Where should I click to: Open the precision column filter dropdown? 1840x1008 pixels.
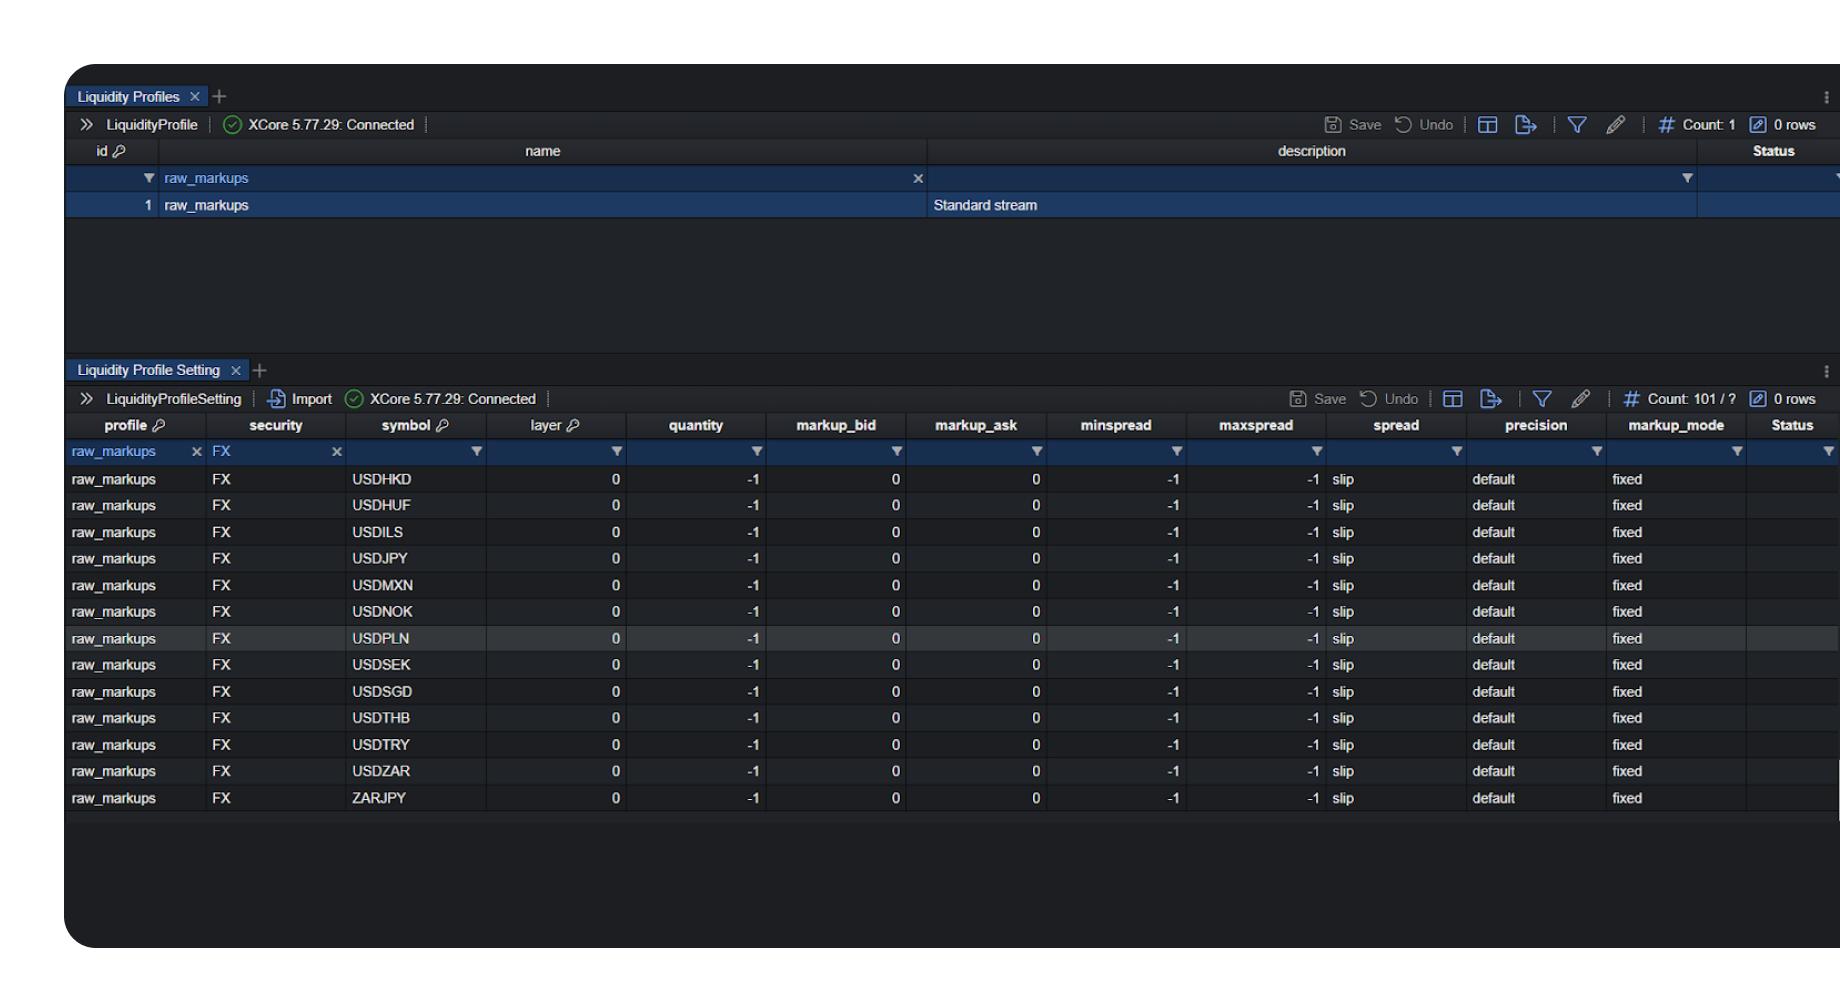click(1597, 452)
